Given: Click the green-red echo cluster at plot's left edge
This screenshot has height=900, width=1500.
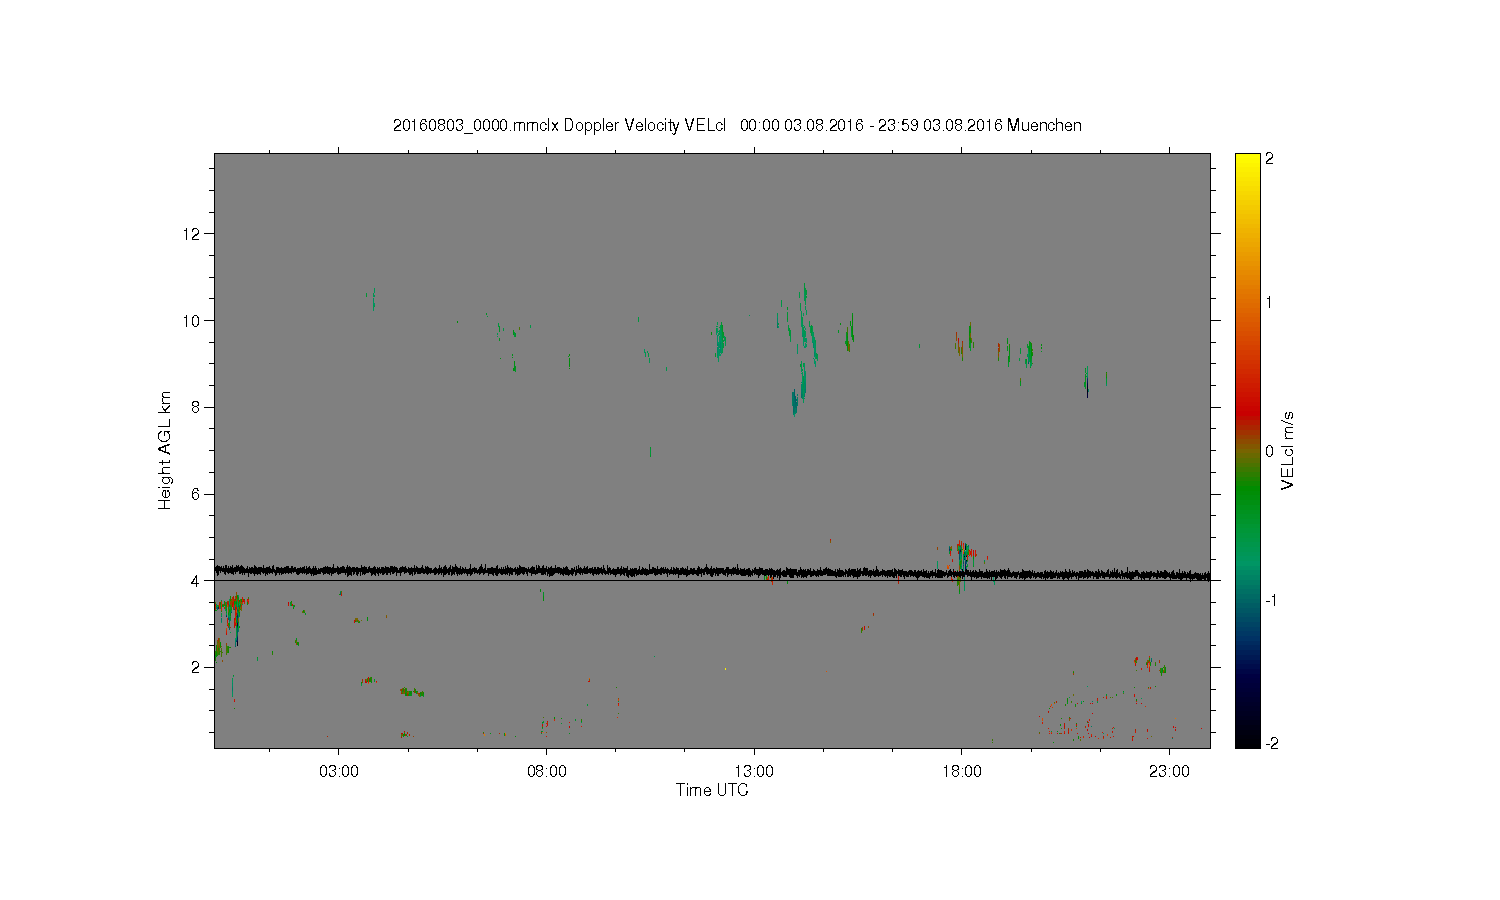Looking at the screenshot, I should pos(231,620).
